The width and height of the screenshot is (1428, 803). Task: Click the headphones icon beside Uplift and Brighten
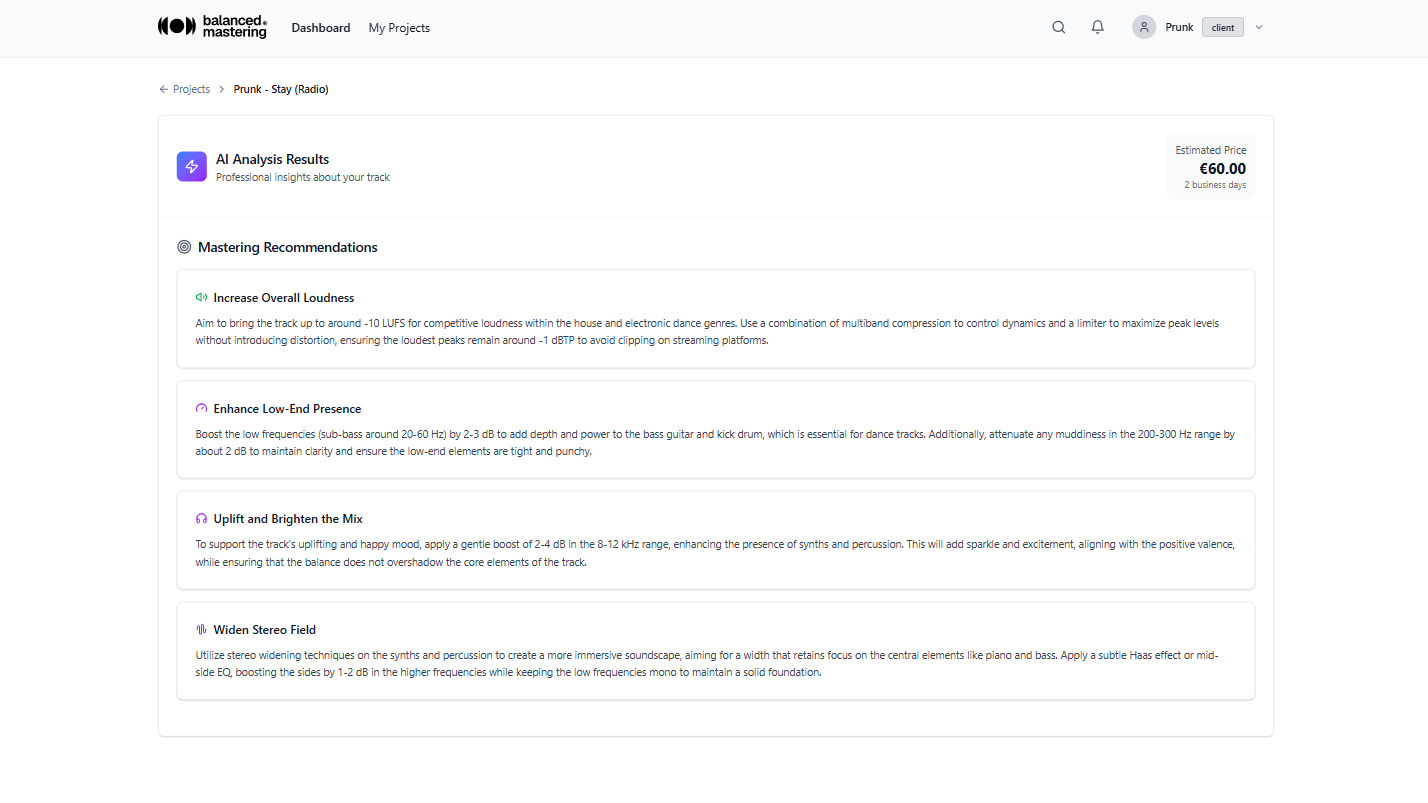click(x=200, y=517)
